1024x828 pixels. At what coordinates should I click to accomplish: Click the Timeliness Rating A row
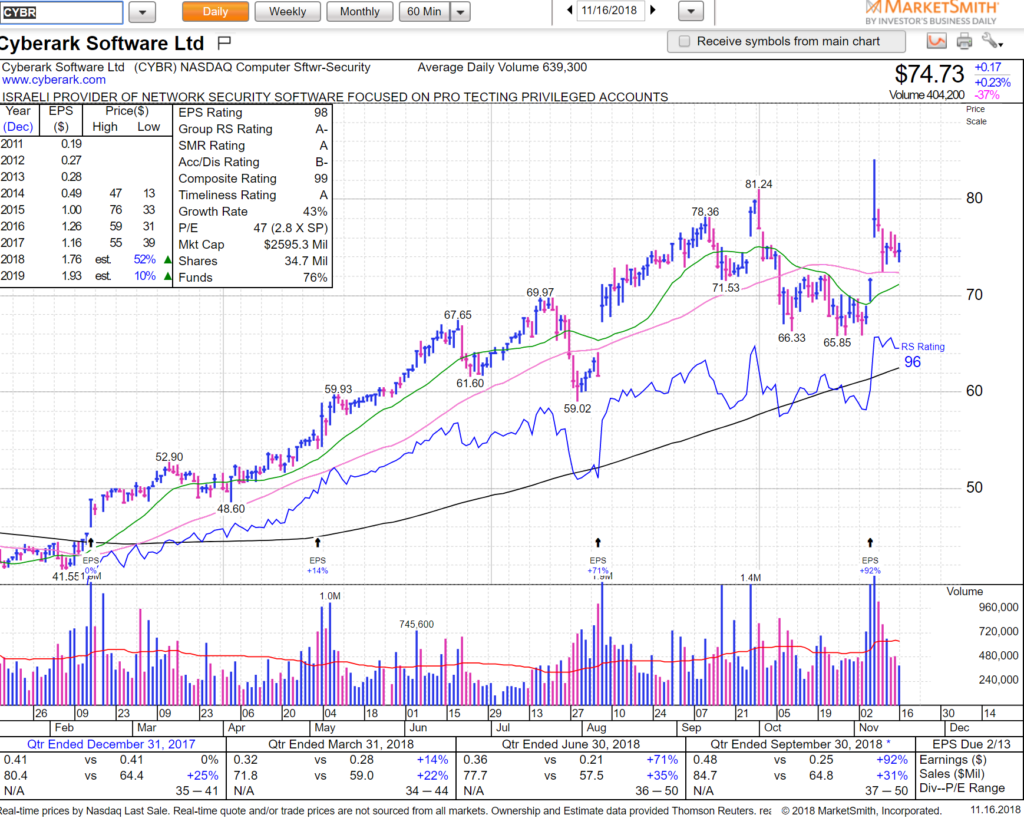tap(253, 195)
